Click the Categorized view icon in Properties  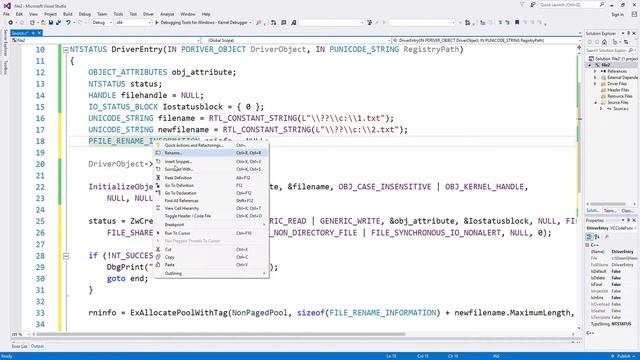589,237
